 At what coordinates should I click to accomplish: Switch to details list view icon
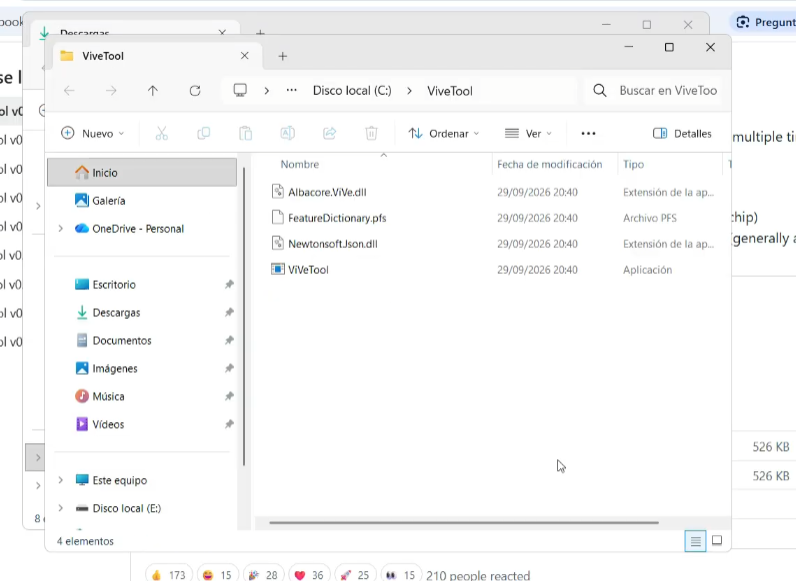coord(695,541)
